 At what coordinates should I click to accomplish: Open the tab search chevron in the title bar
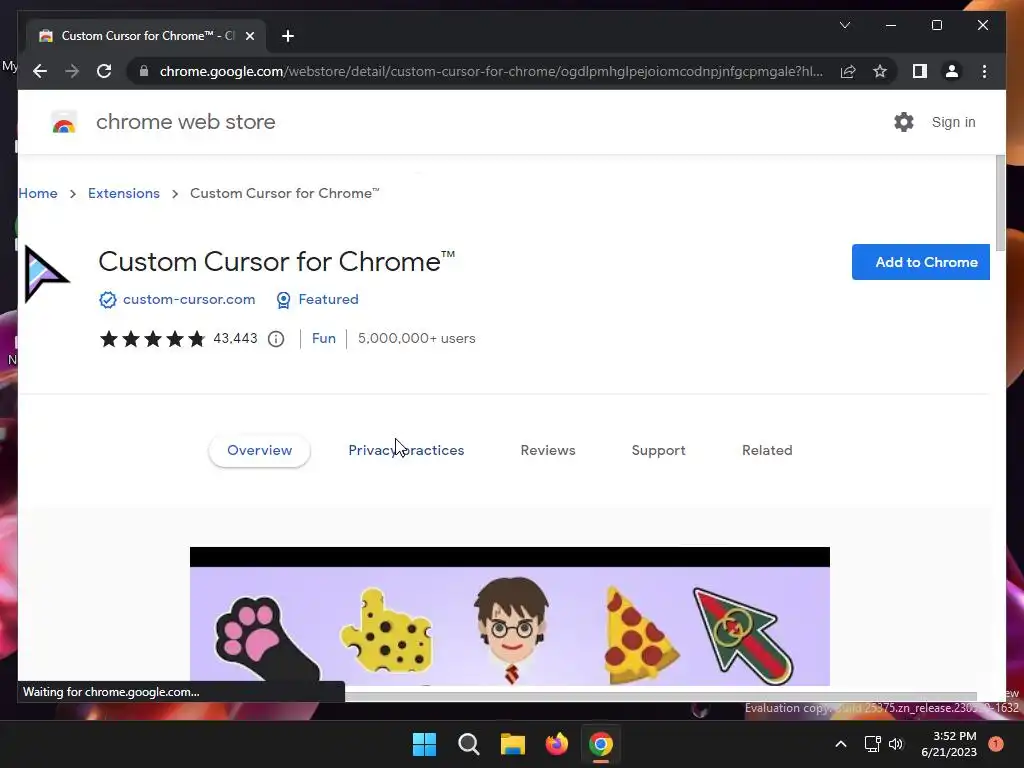844,25
